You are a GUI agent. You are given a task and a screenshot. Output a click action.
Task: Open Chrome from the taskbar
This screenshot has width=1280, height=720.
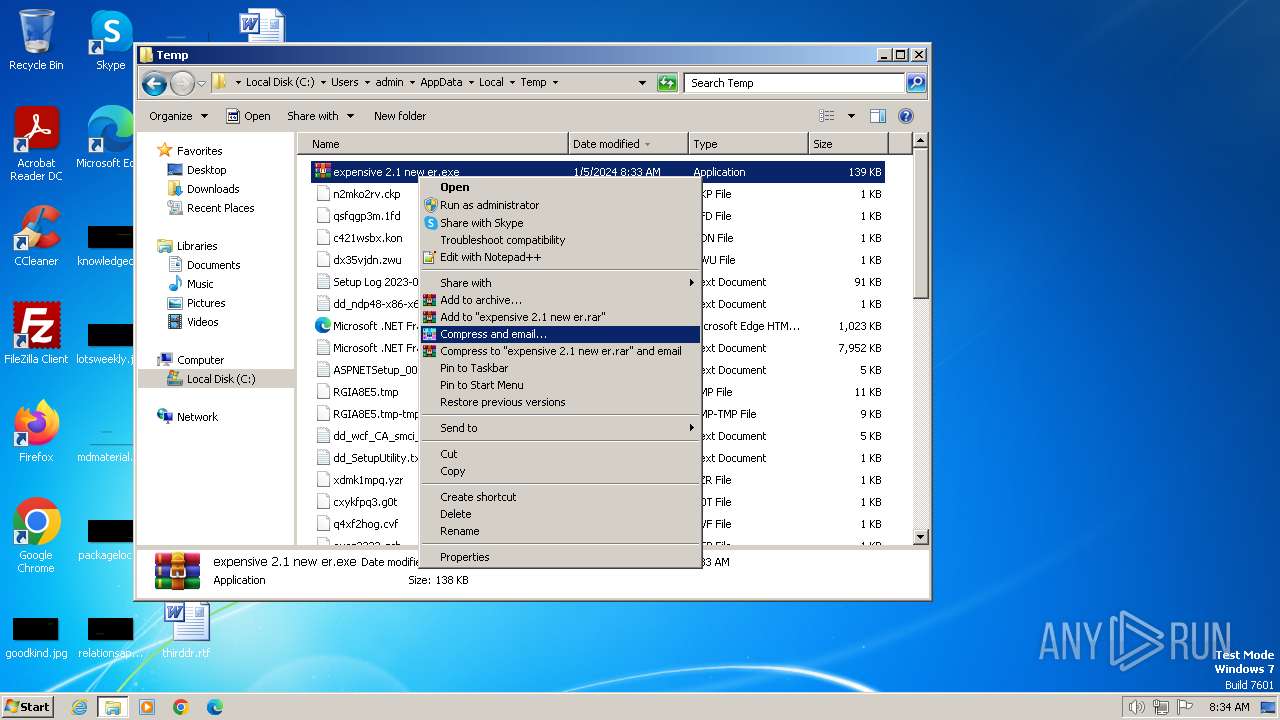181,707
